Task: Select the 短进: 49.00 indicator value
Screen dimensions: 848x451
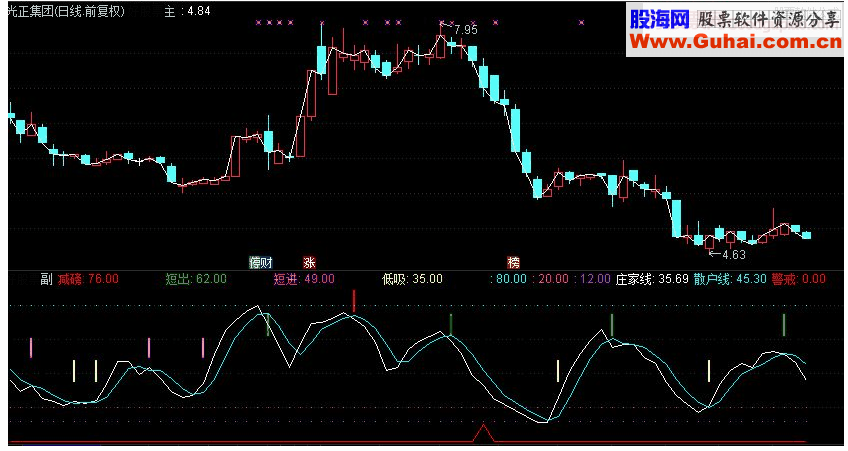Action: (304, 279)
